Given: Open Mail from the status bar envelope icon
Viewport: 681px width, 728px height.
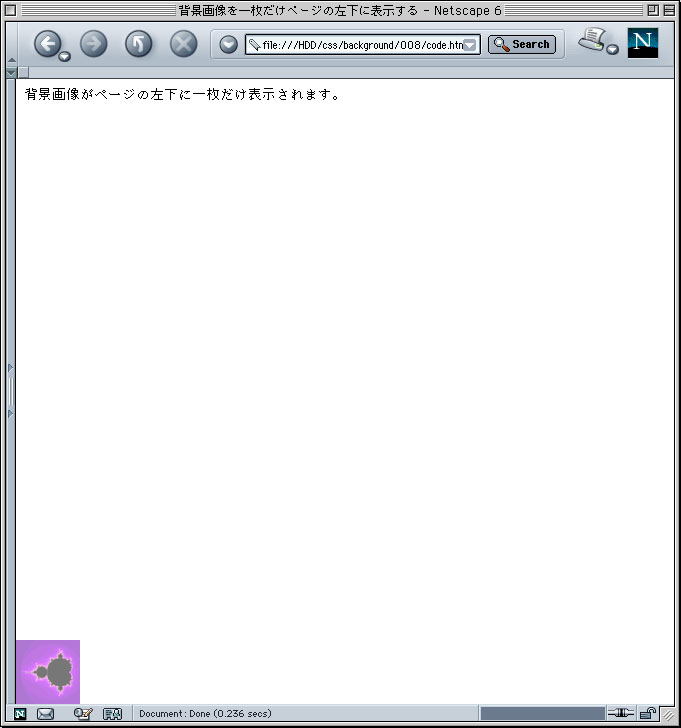Looking at the screenshot, I should point(46,714).
